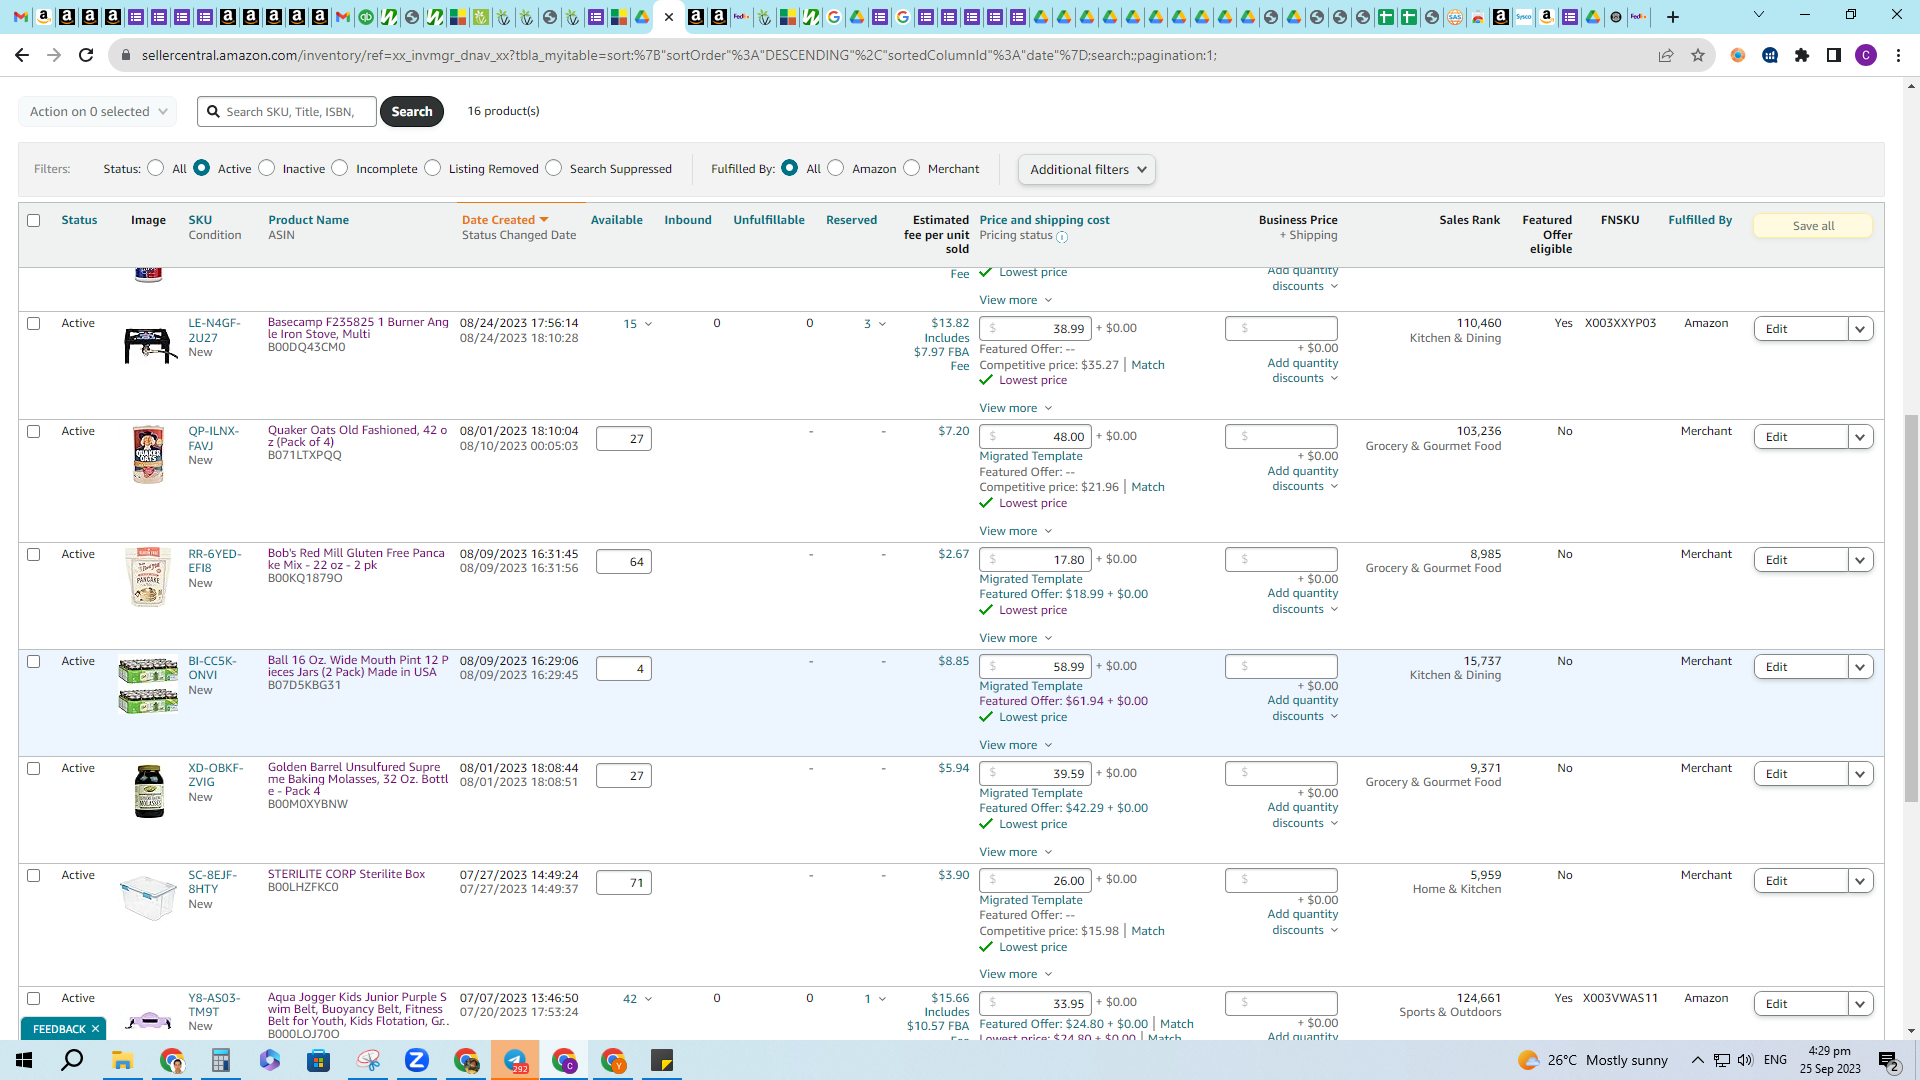Open Quaker Oats Old Fashioned product link
1920x1080 pixels.
click(x=357, y=436)
